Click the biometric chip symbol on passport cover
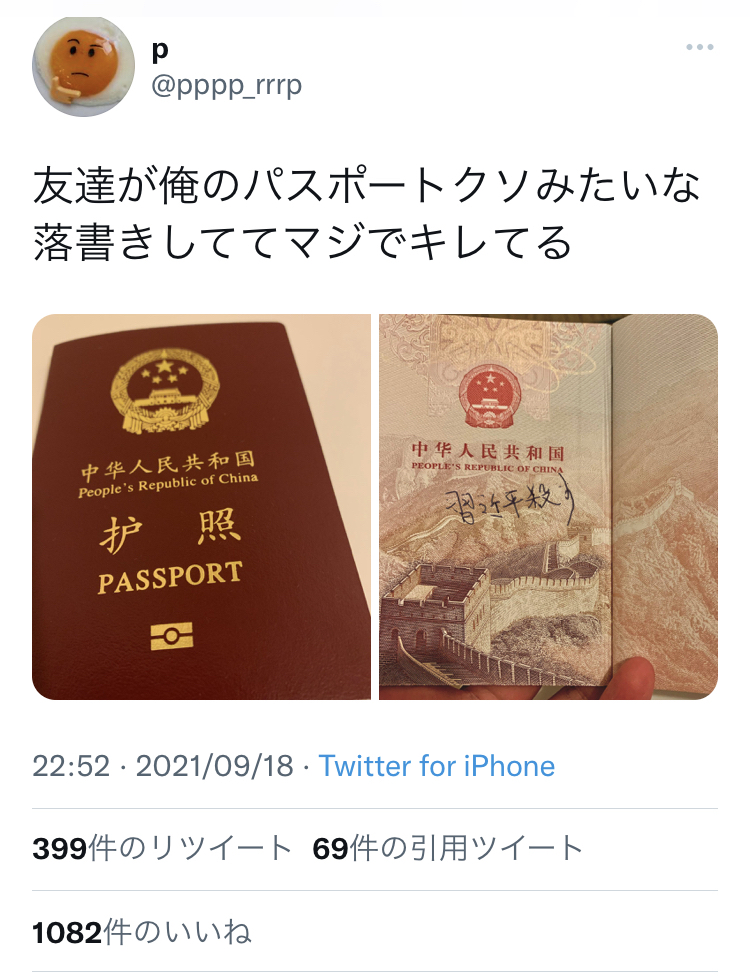 point(172,636)
